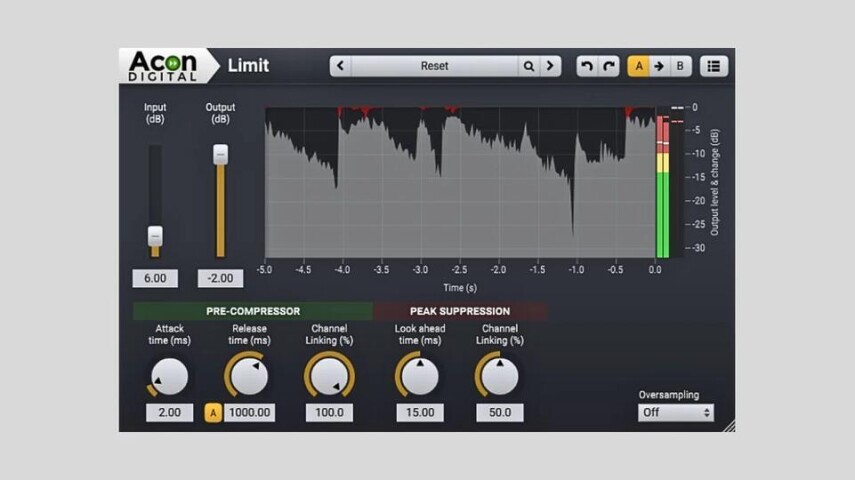Go to next preset arrow

550,67
